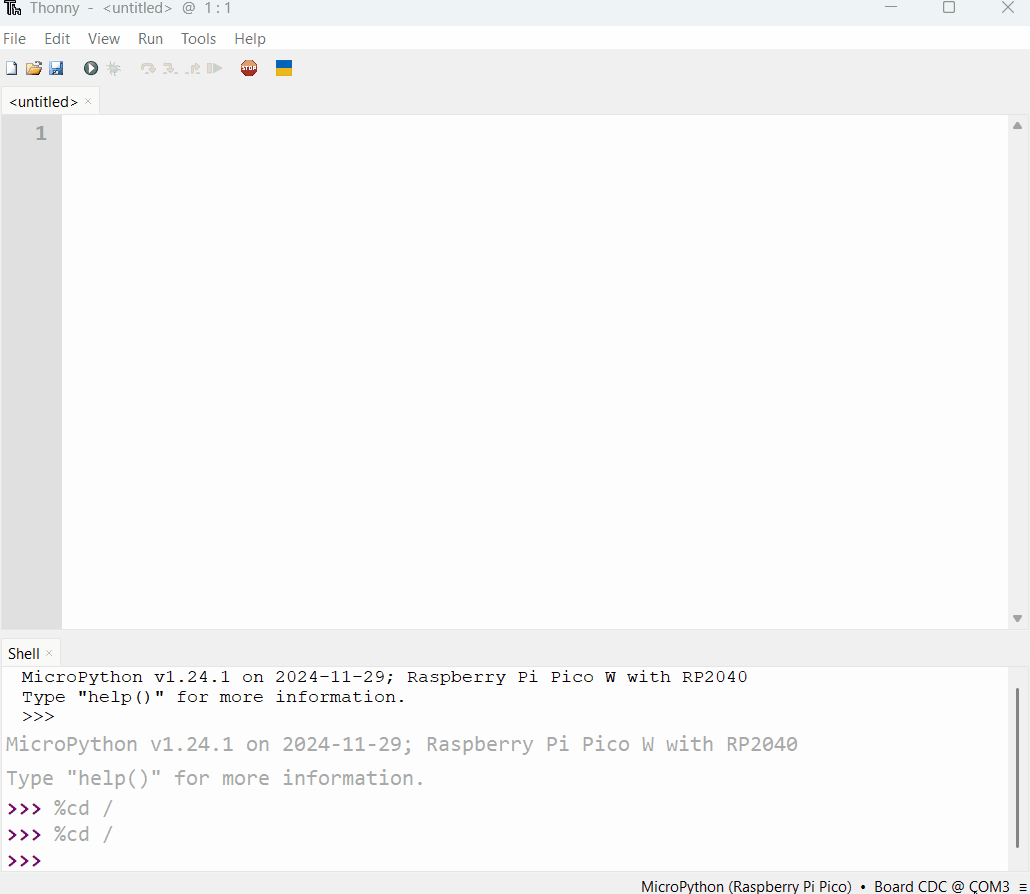The height and width of the screenshot is (894, 1030).
Task: Click the Step over toolbar icon
Action: pyautogui.click(x=148, y=68)
